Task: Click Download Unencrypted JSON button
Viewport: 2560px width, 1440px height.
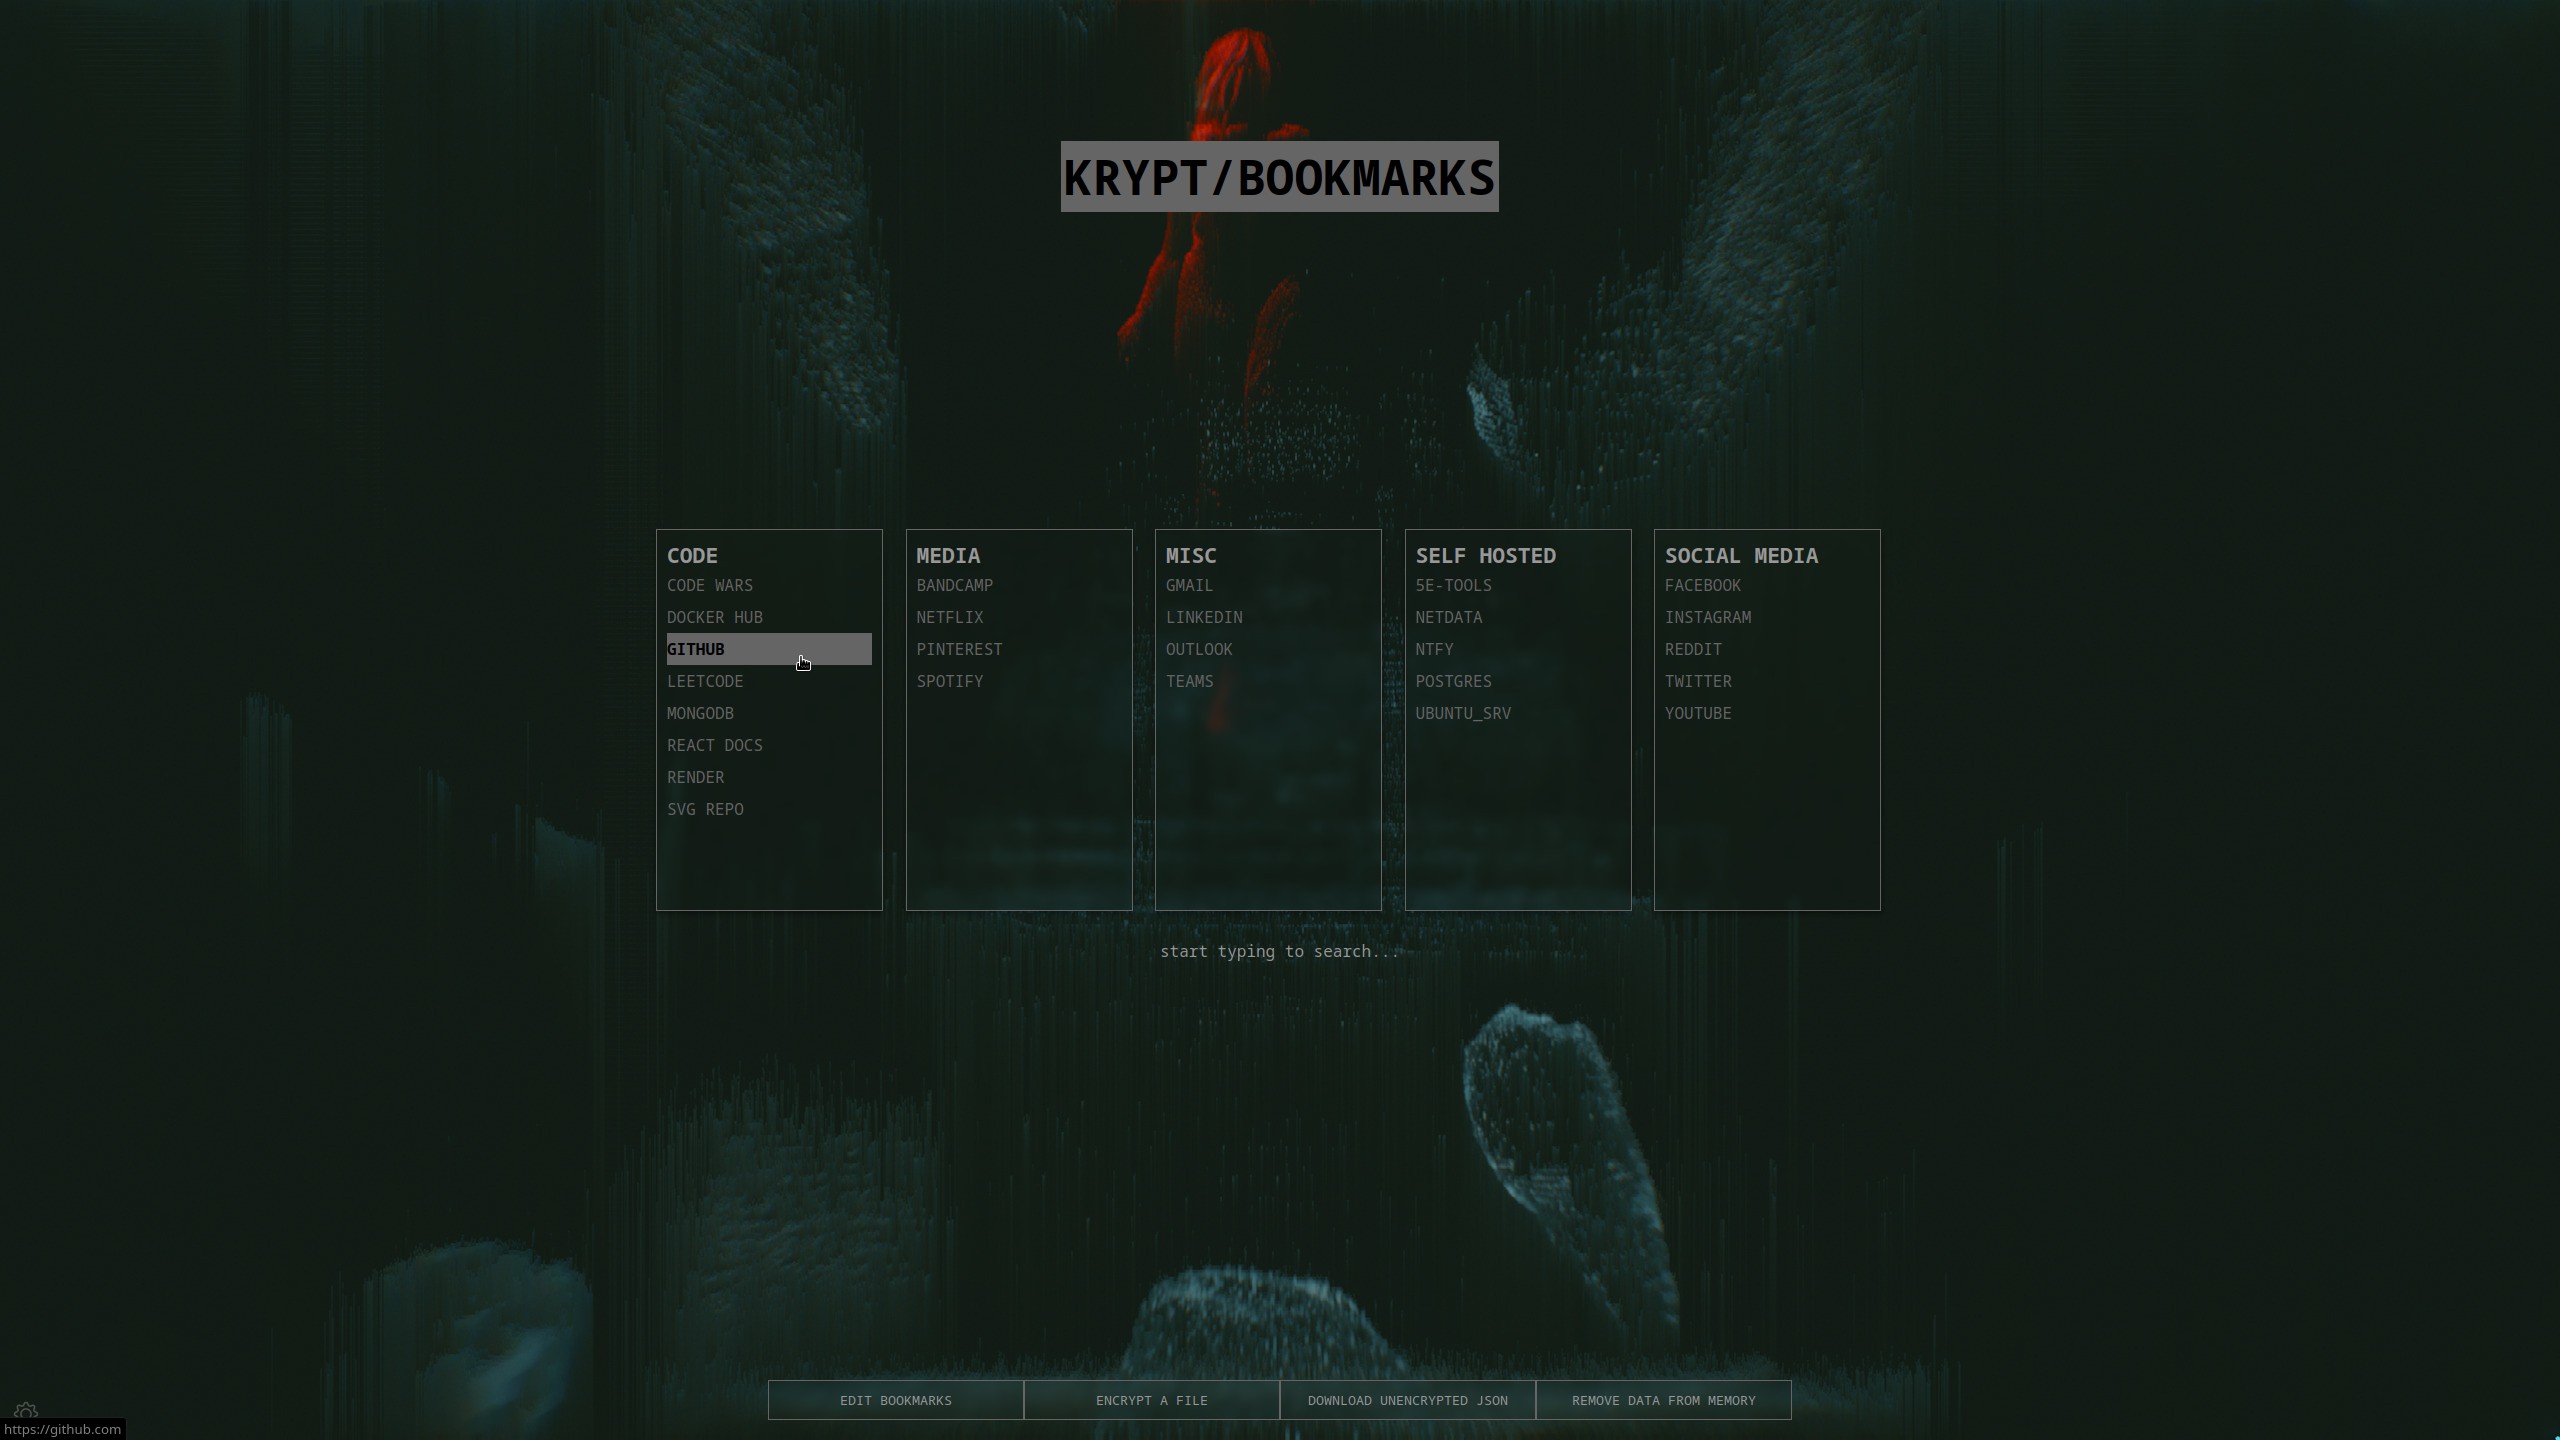Action: tap(1407, 1400)
